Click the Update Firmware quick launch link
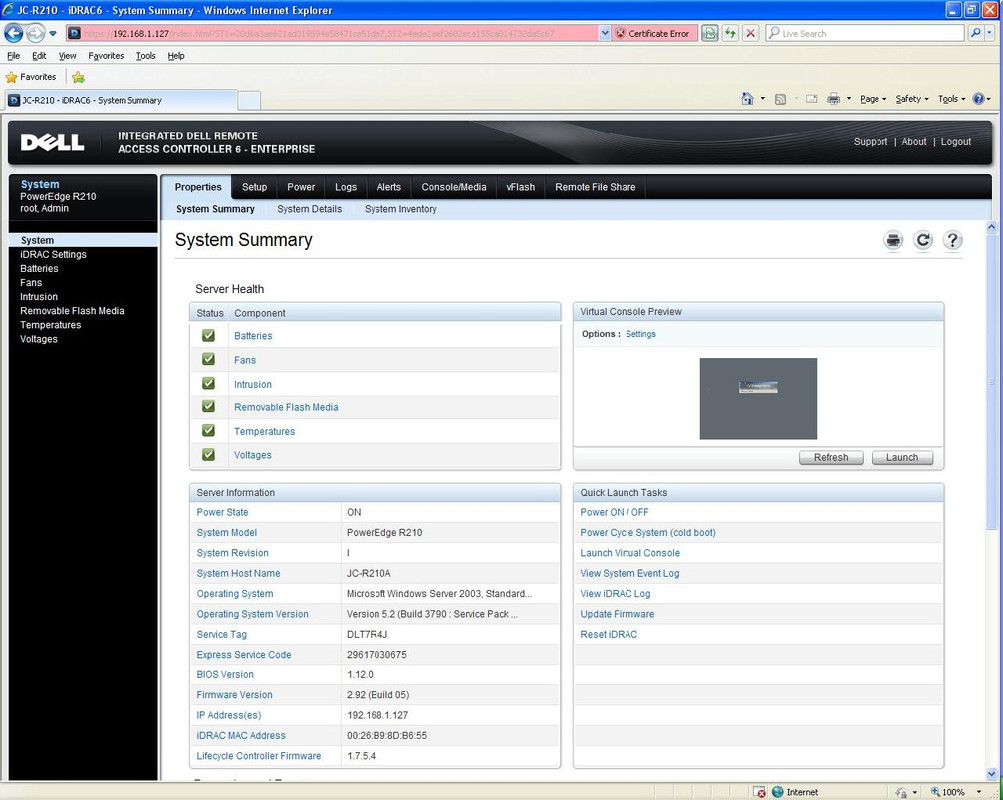 pyautogui.click(x=617, y=614)
